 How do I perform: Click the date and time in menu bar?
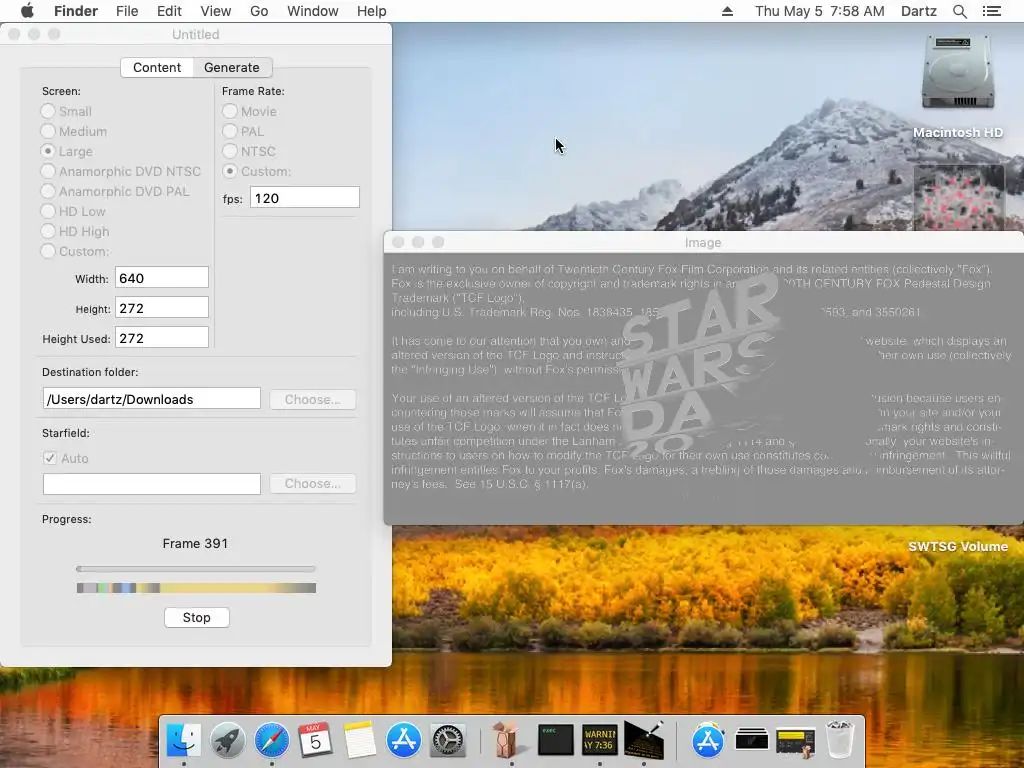pyautogui.click(x=820, y=11)
